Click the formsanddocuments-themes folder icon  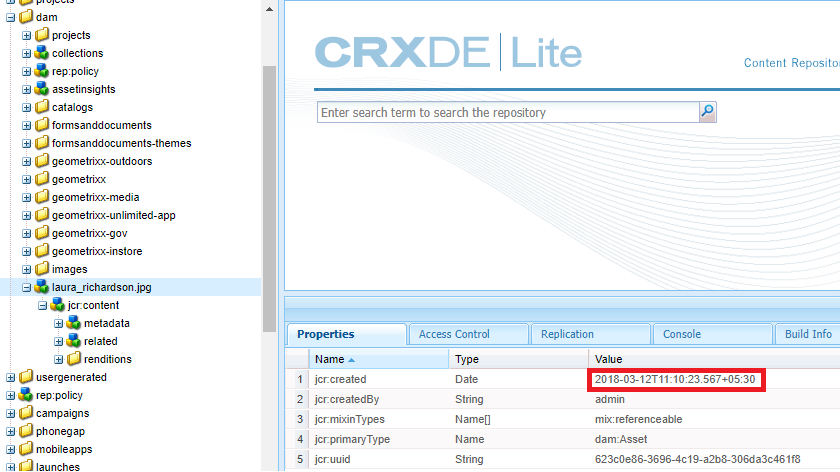pyautogui.click(x=42, y=143)
